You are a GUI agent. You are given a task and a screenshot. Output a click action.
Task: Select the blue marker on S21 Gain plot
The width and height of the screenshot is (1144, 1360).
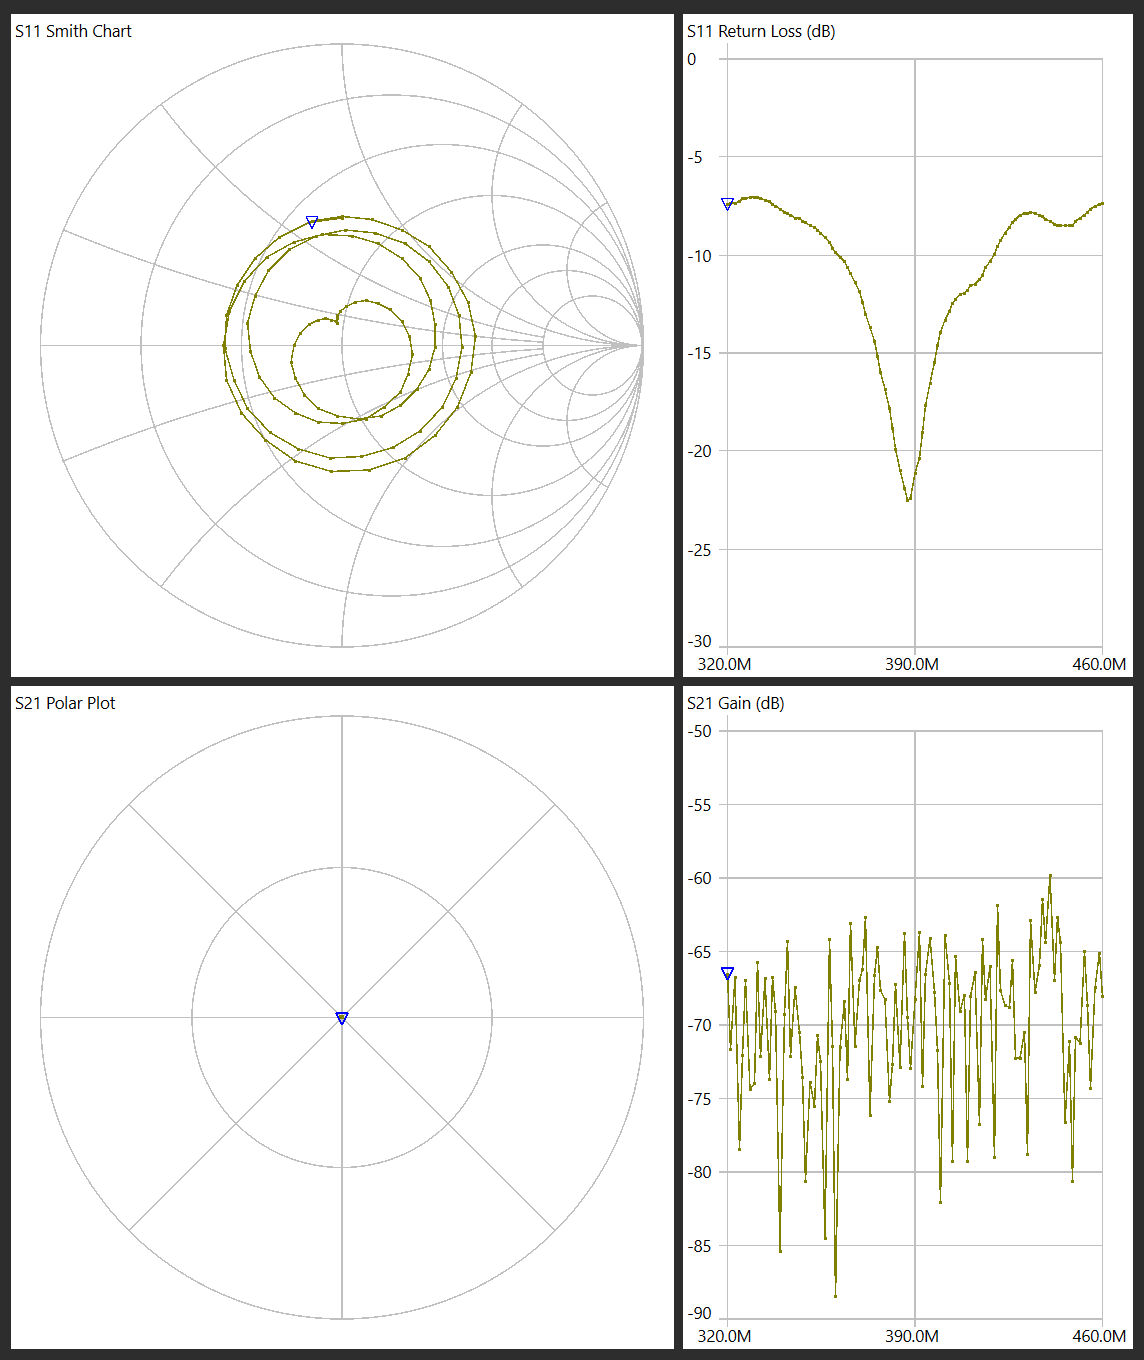tap(727, 973)
